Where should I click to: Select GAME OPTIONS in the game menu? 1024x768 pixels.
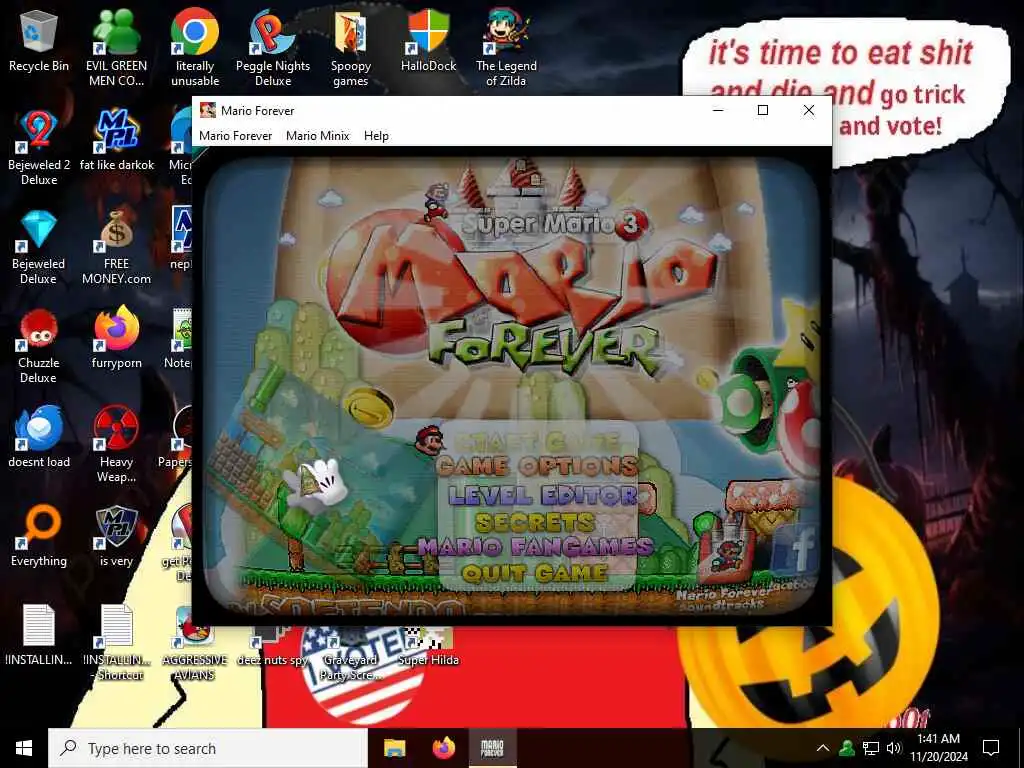point(536,466)
